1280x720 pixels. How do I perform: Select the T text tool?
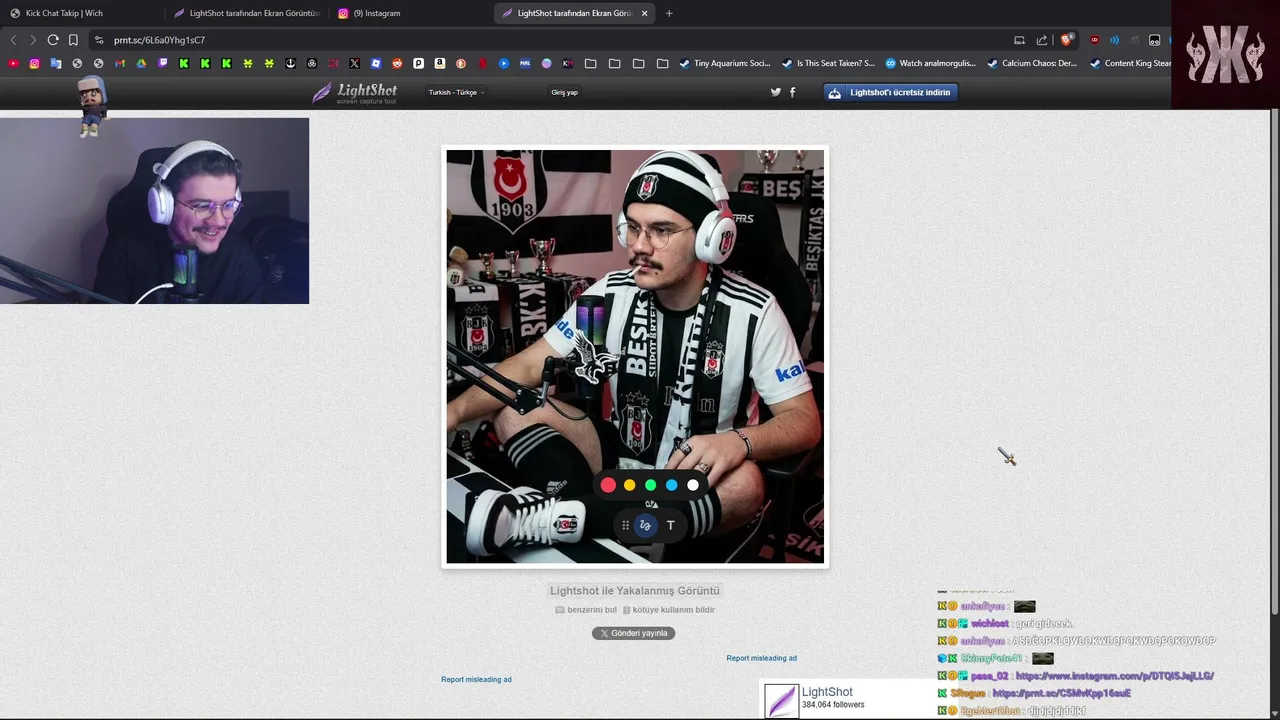point(671,525)
